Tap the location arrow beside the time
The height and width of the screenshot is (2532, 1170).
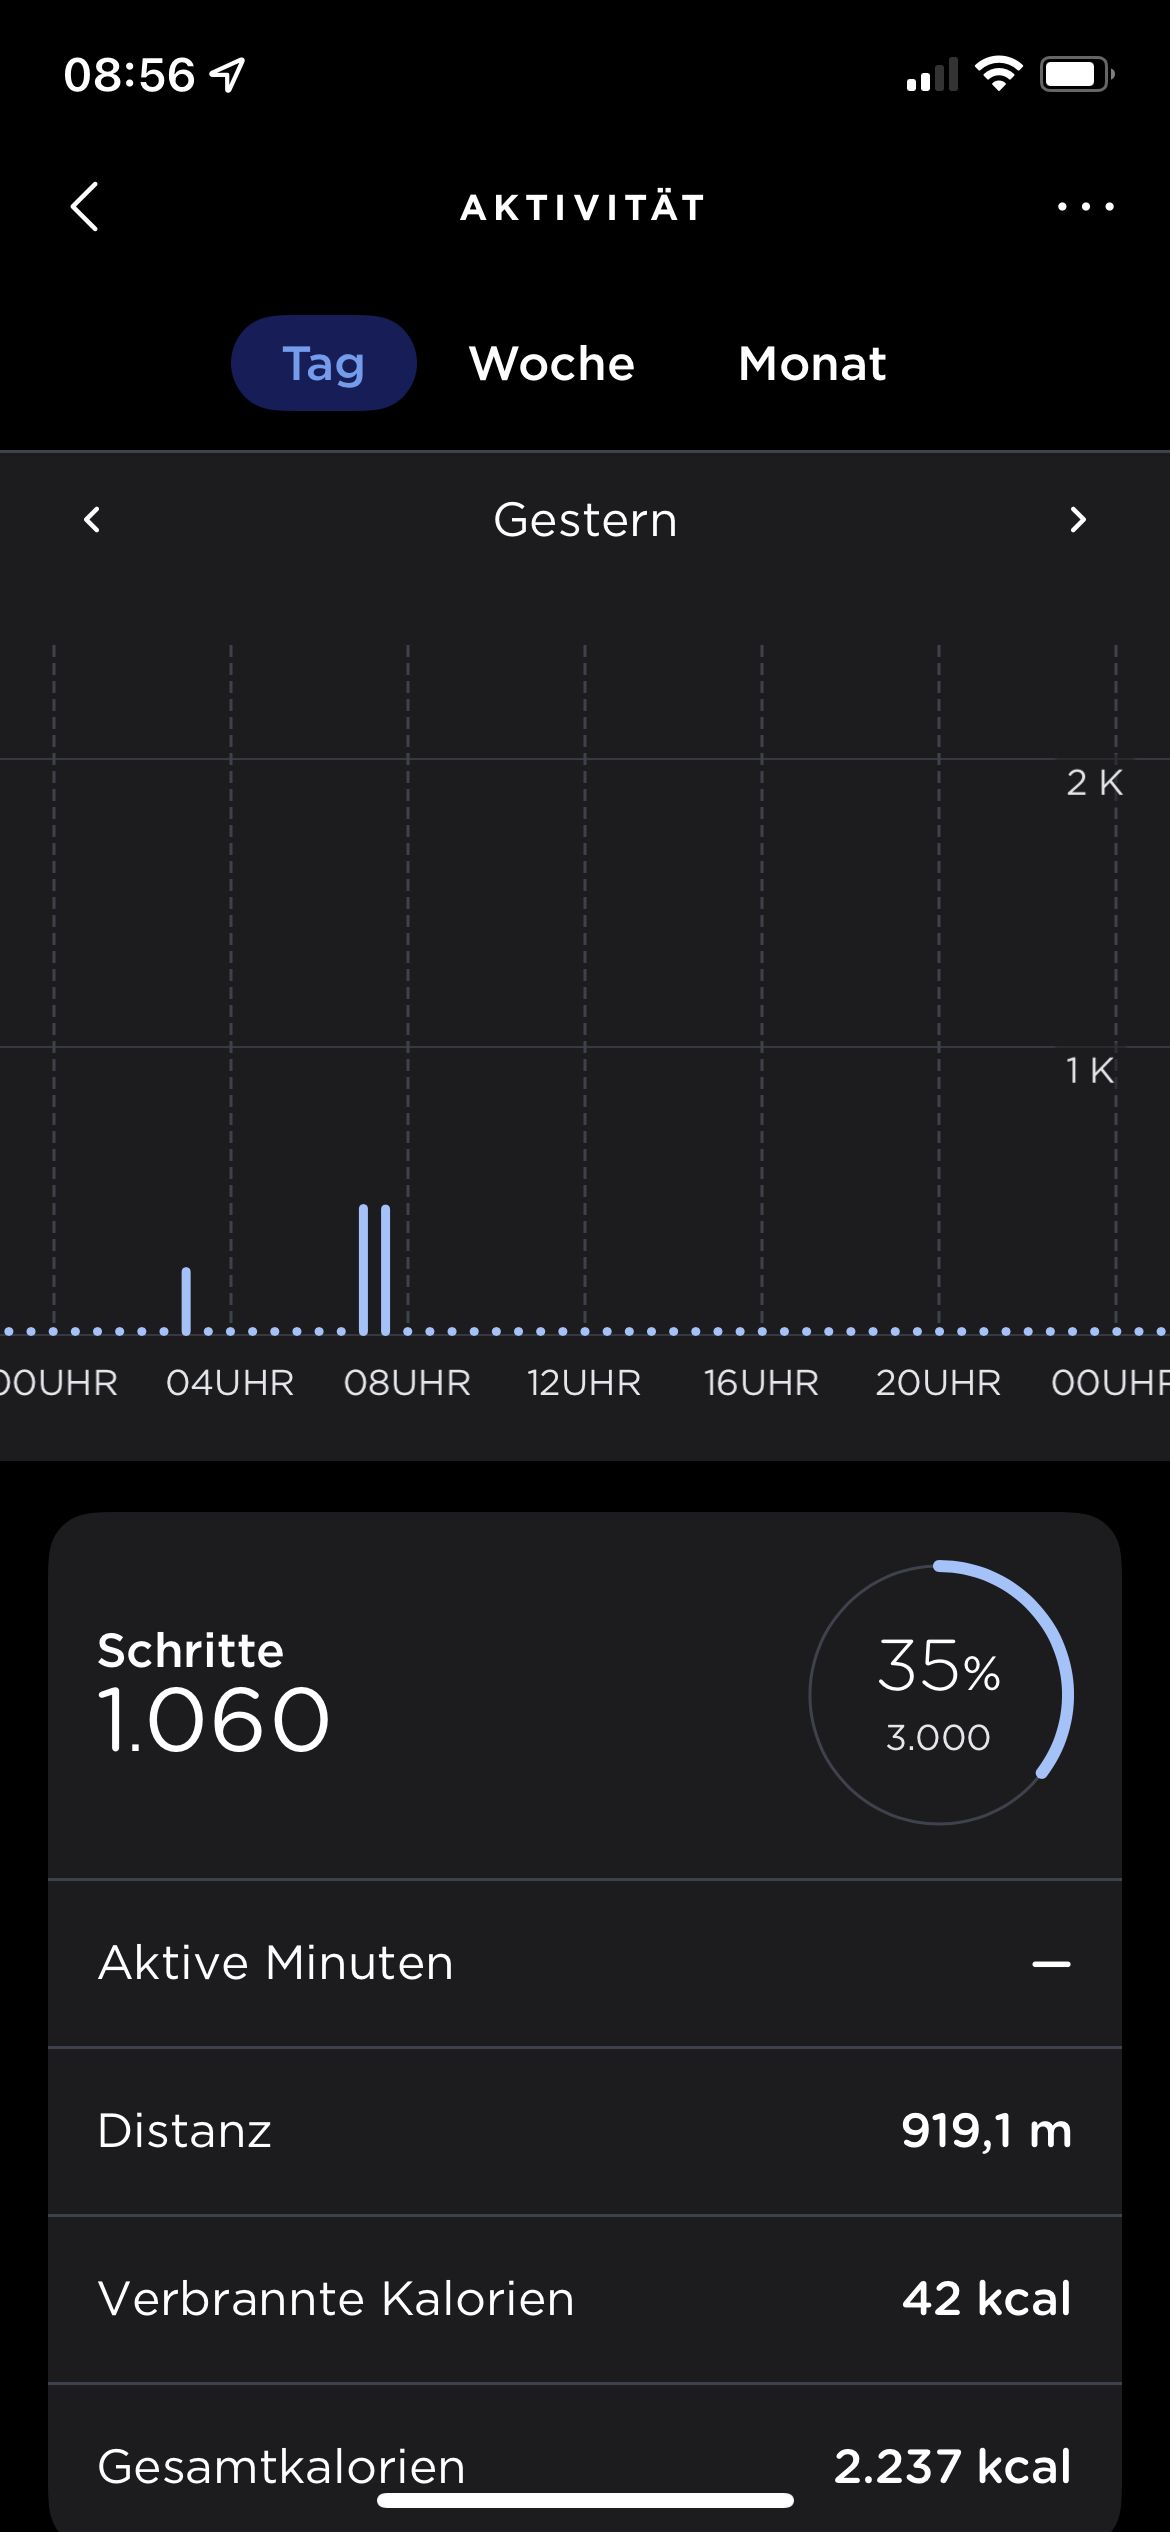[229, 75]
